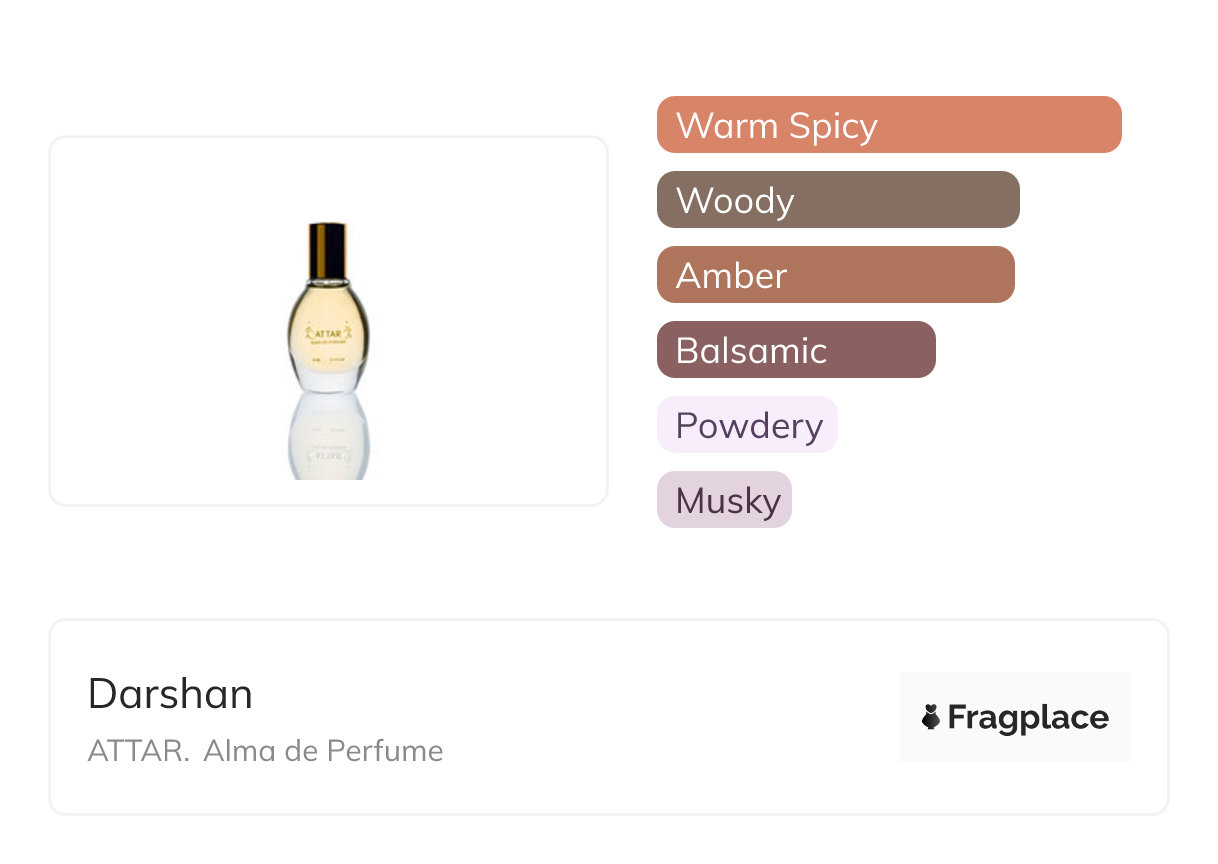The width and height of the screenshot is (1218, 864).
Task: Select the Warm Spicy accord bar
Action: tap(888, 125)
